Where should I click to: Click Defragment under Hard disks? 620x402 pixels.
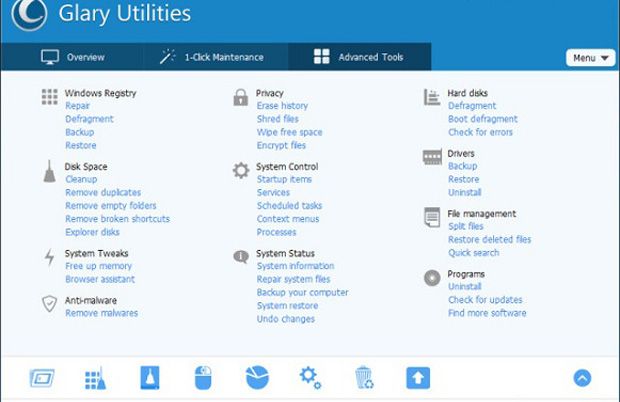point(472,106)
